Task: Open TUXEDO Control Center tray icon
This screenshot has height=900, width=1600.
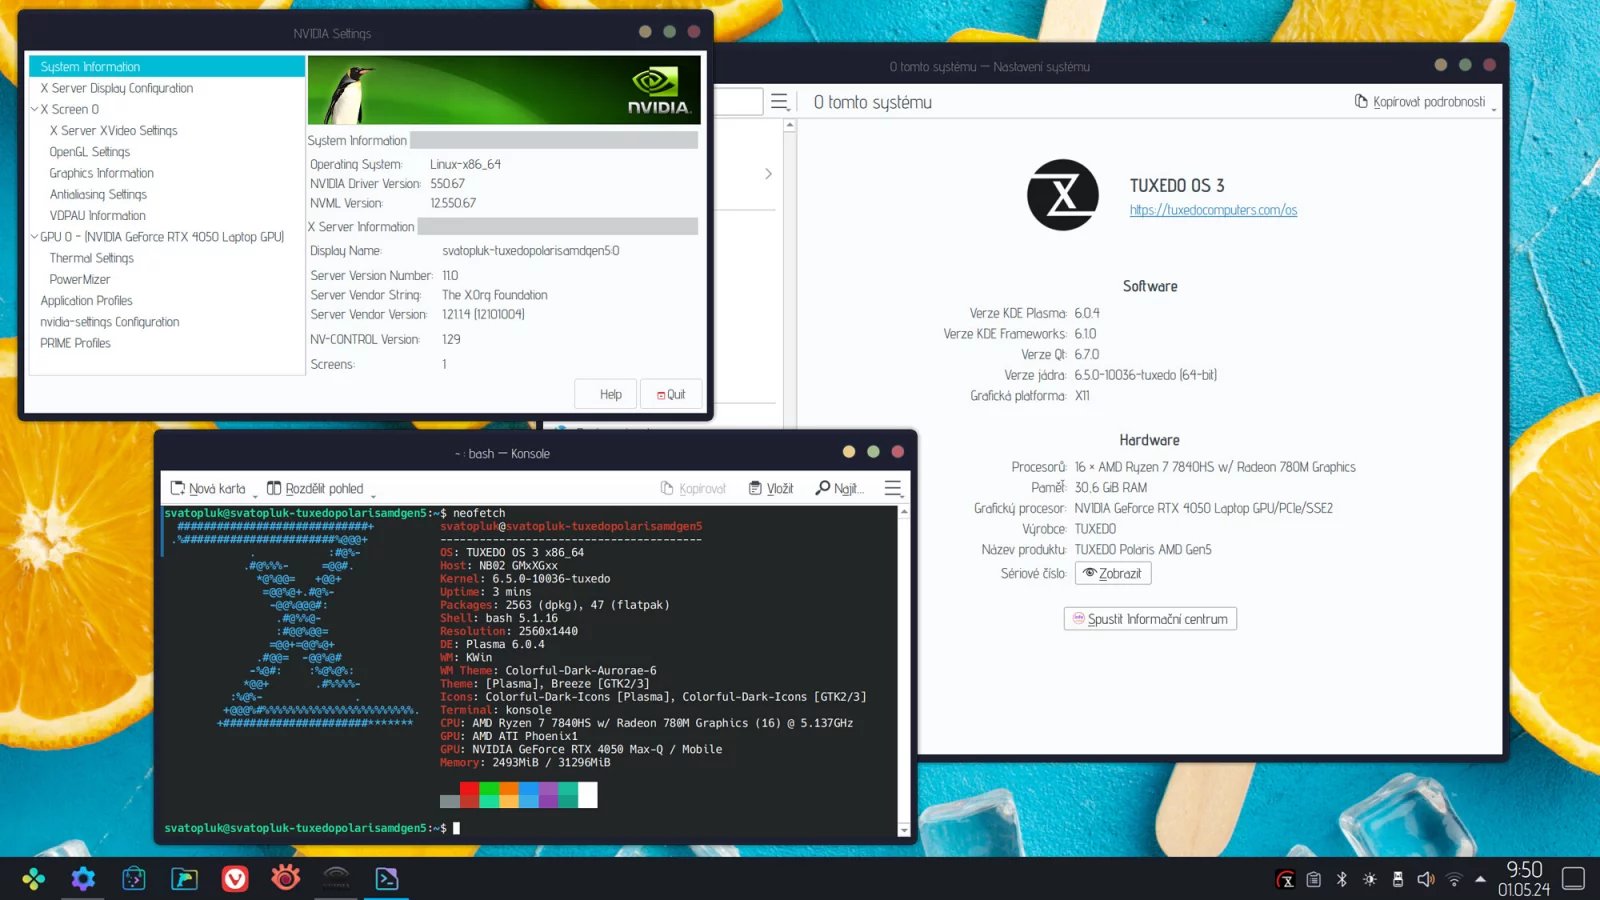Action: click(x=1286, y=880)
